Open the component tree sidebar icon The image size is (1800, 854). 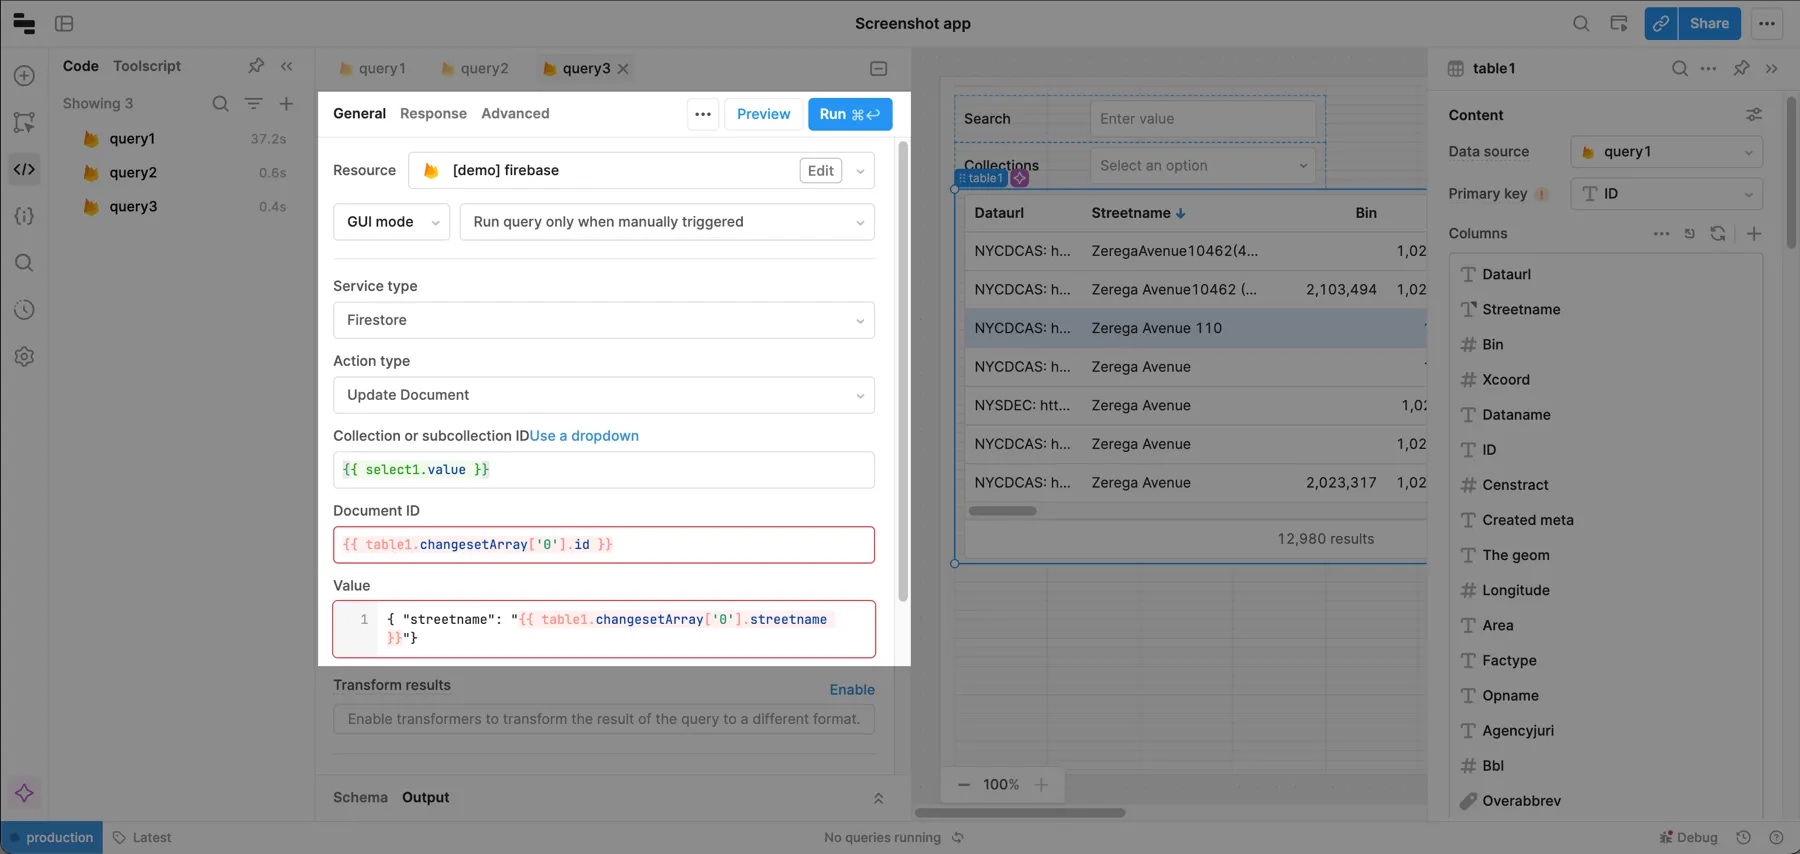pyautogui.click(x=24, y=122)
